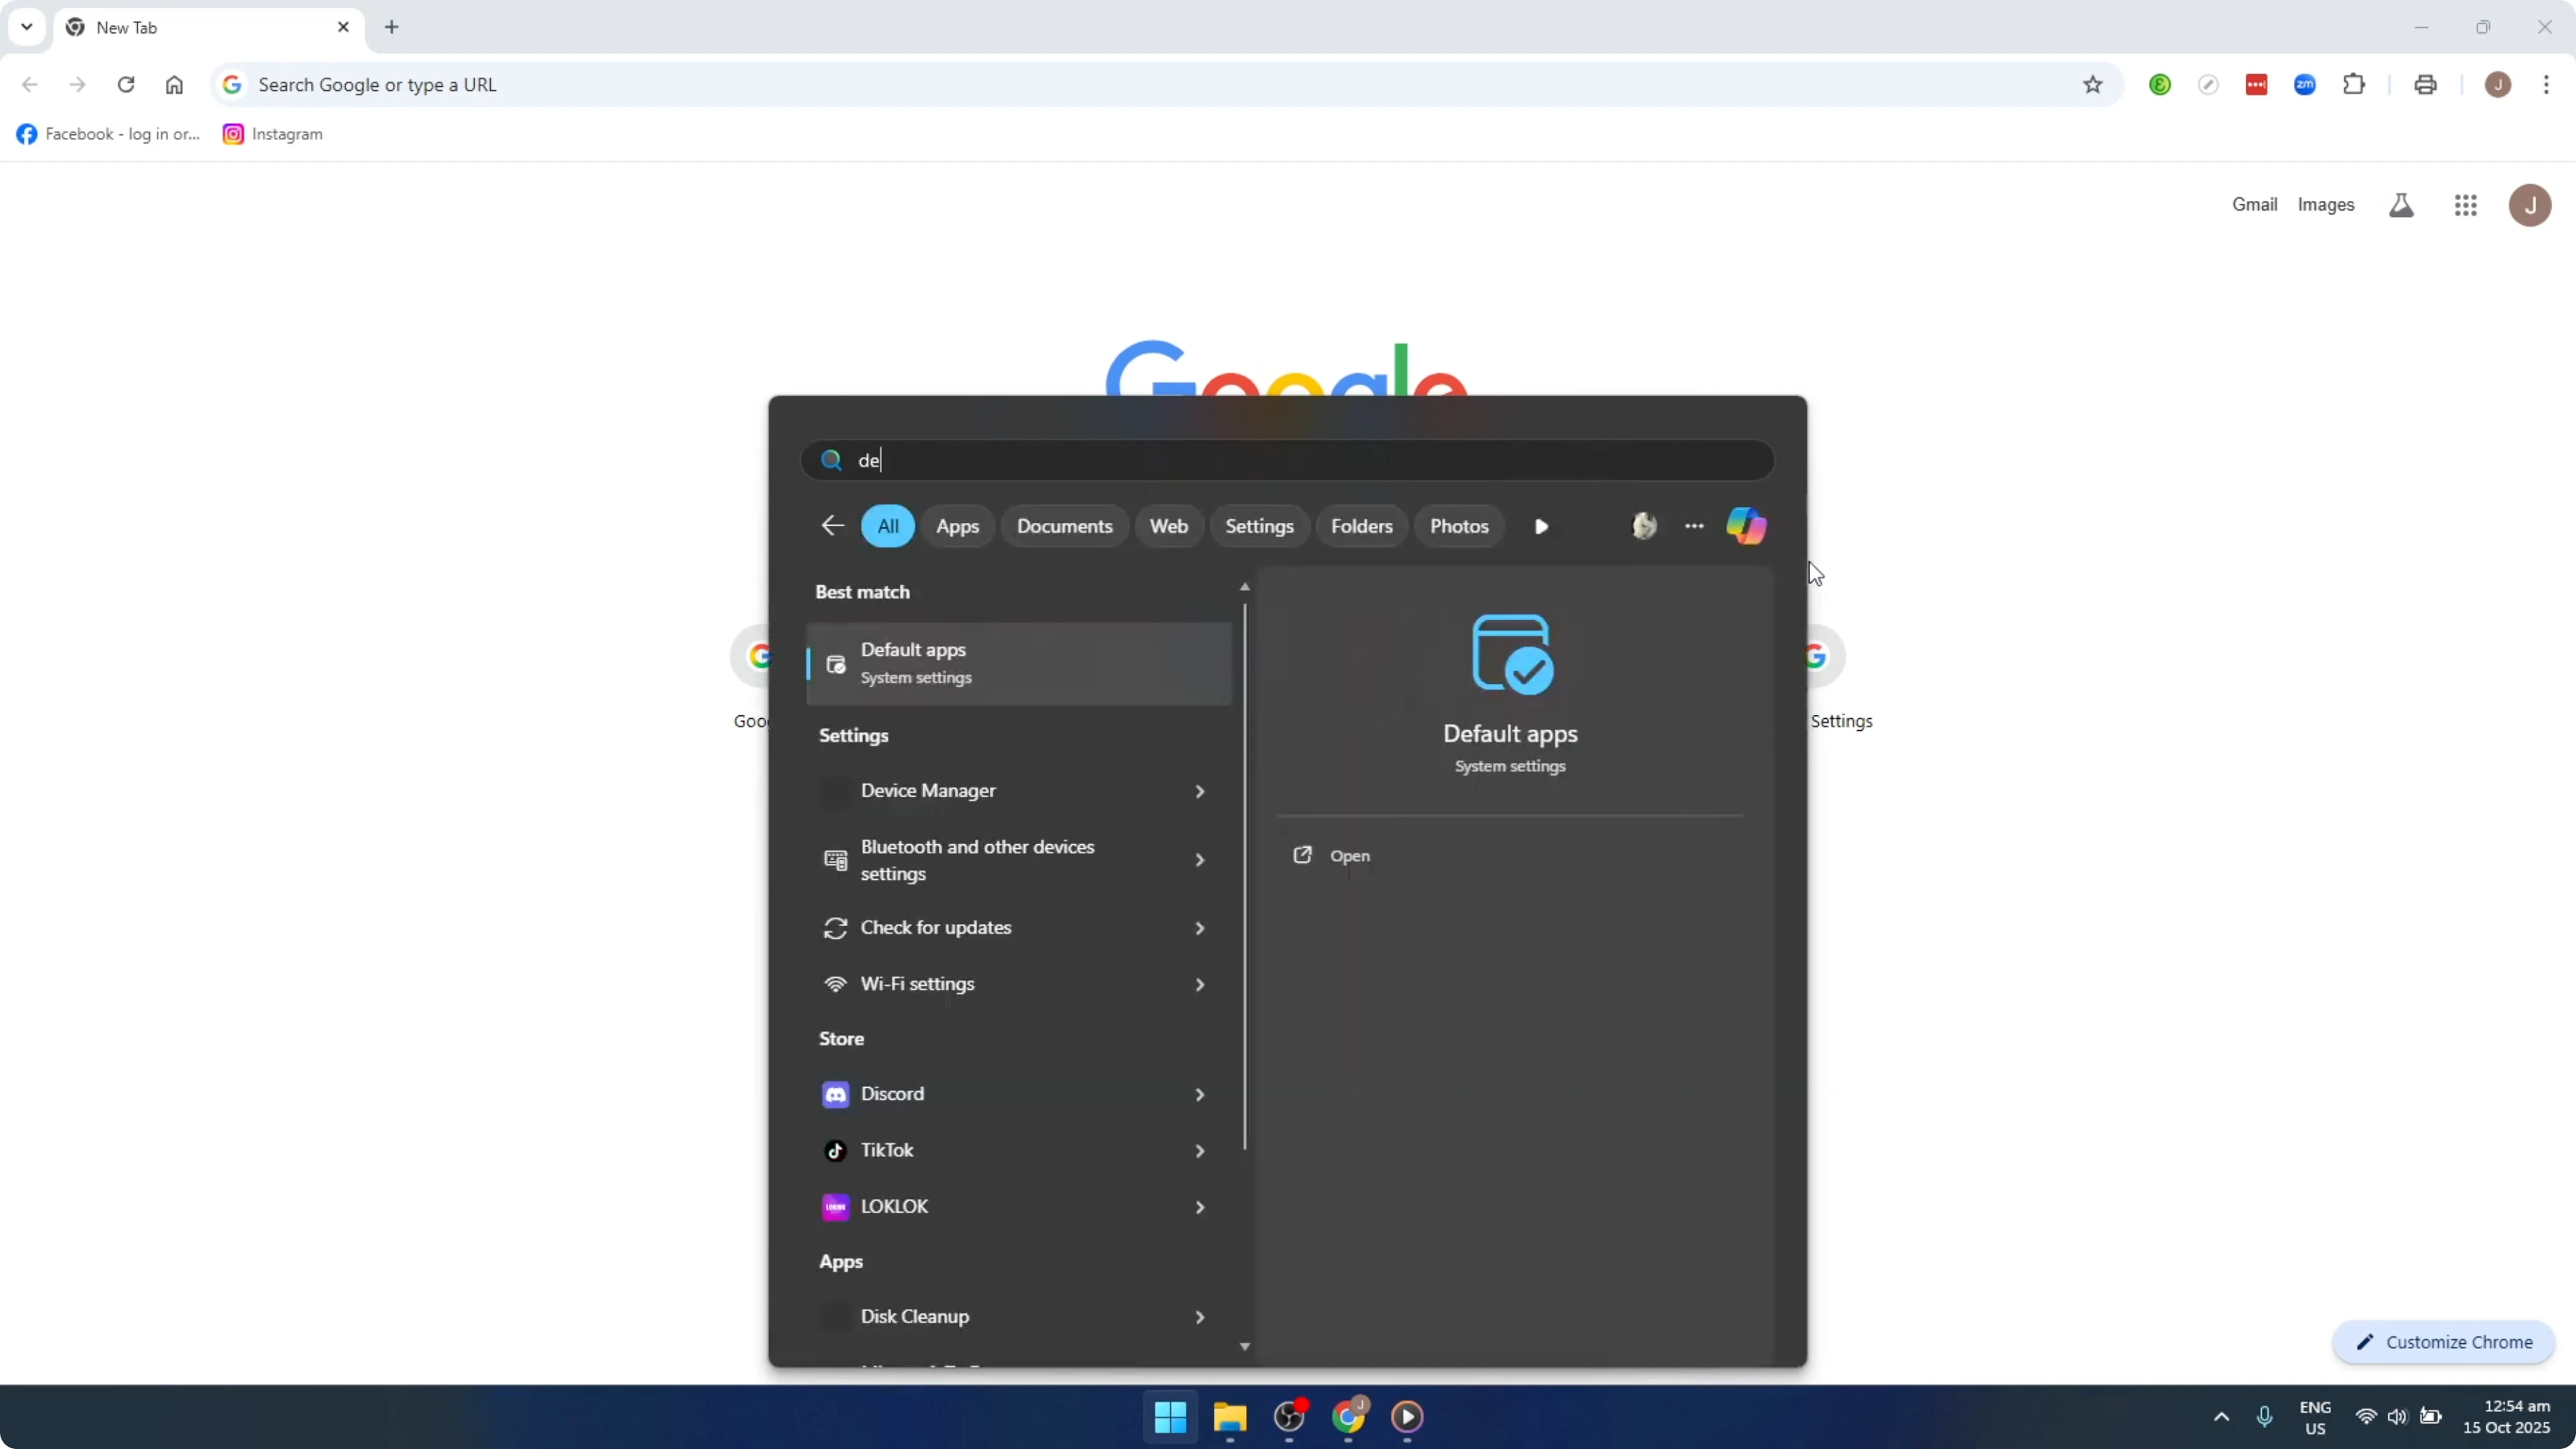Click the LOKLOK app icon in Store results
This screenshot has width=2576, height=1449.
[835, 1207]
